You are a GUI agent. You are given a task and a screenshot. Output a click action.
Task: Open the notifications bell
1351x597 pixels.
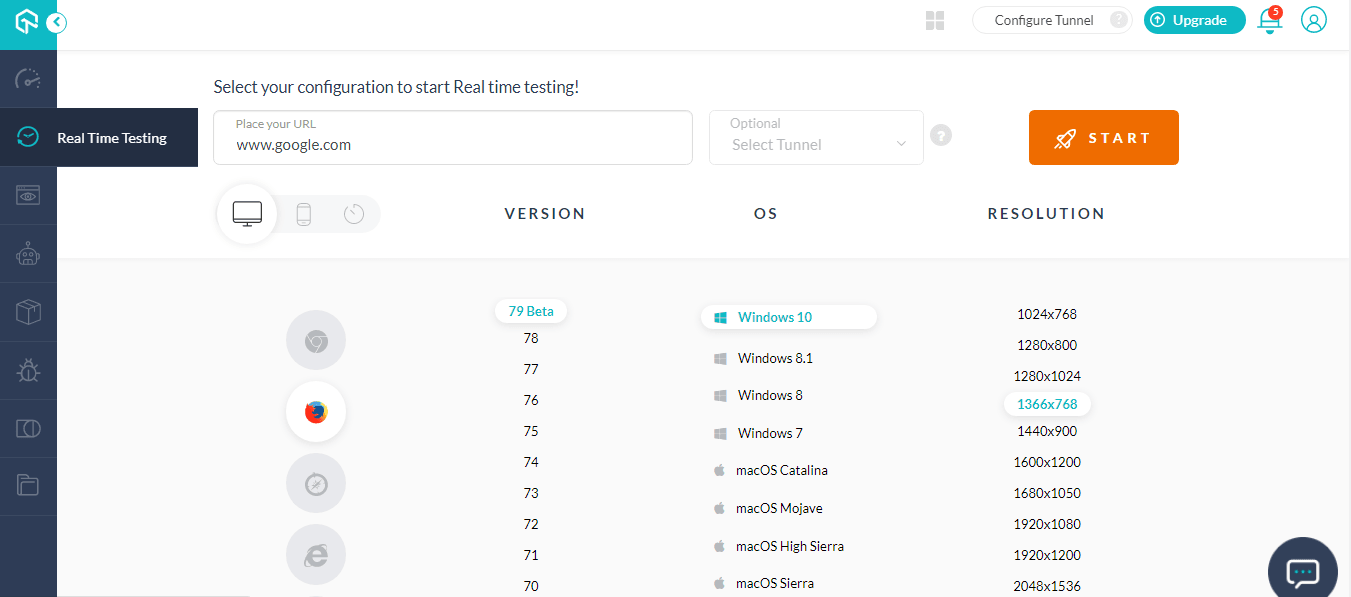[1268, 20]
